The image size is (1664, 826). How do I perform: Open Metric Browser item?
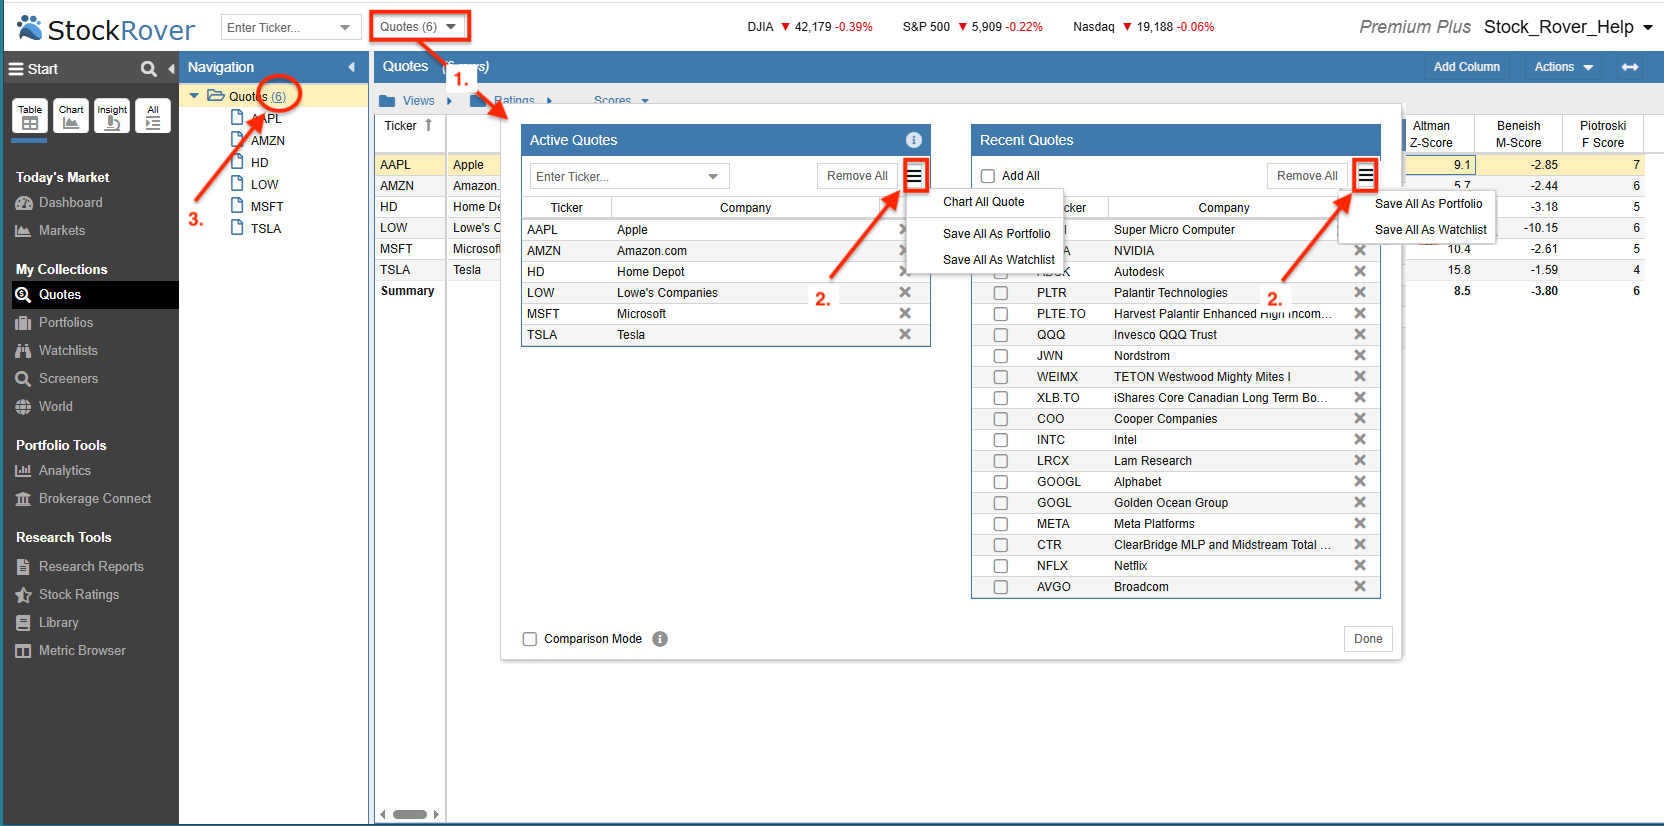click(70, 651)
